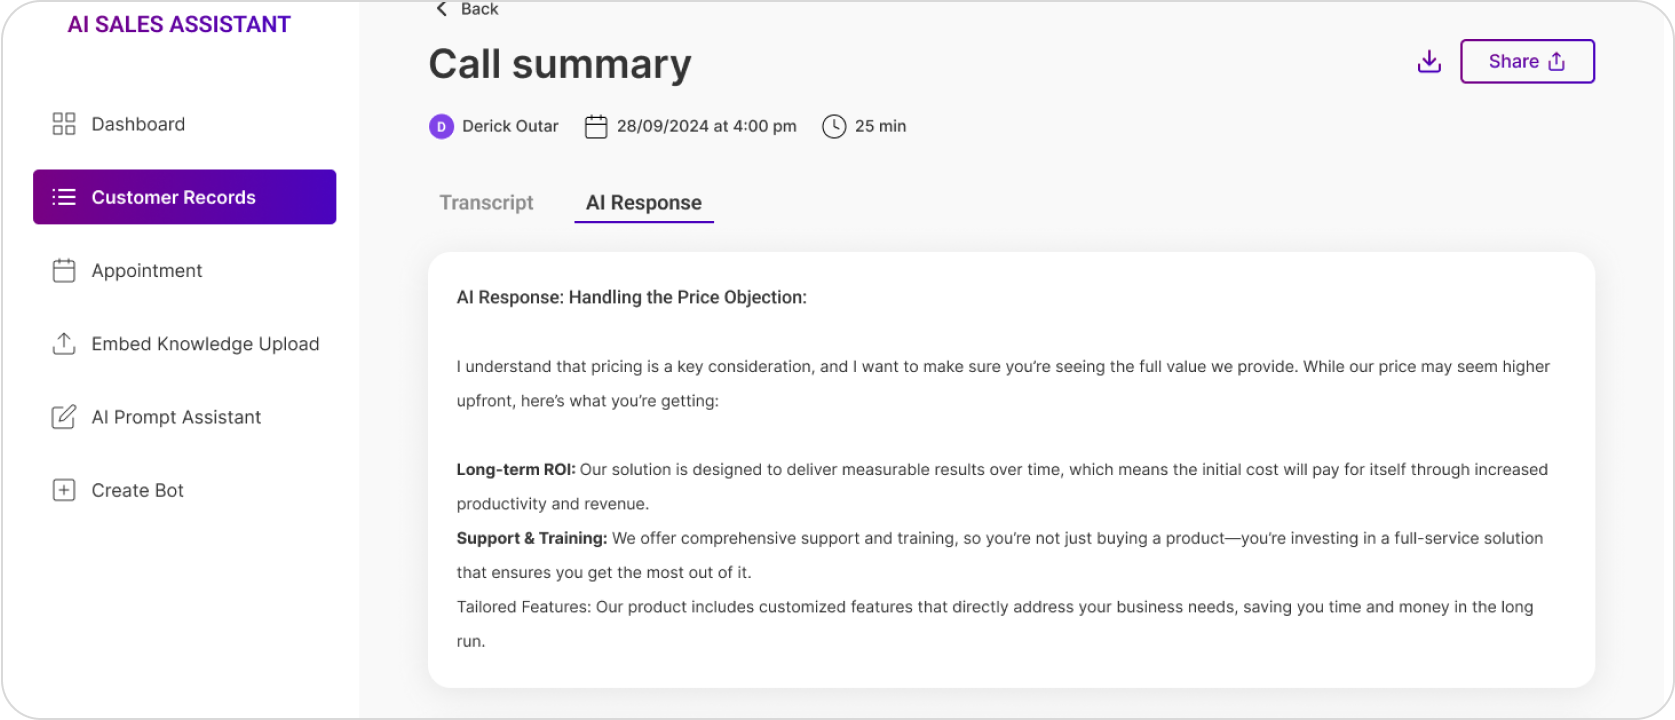Click the Create Bot plus icon
1675x720 pixels.
tap(64, 490)
